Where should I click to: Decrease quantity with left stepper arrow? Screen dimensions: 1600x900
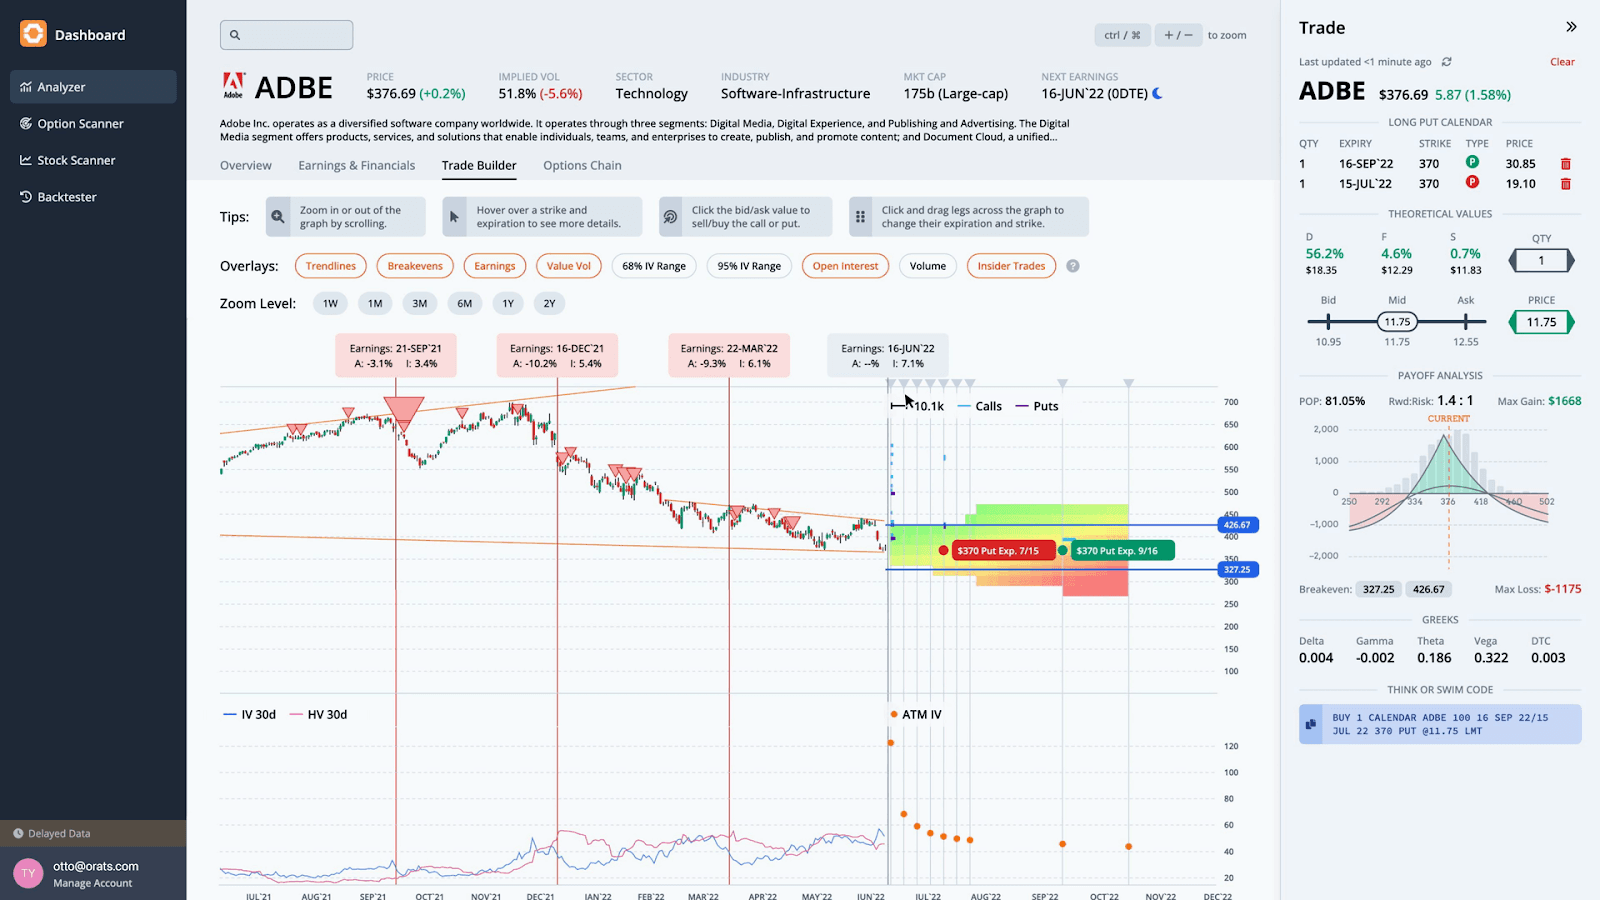tap(1512, 261)
